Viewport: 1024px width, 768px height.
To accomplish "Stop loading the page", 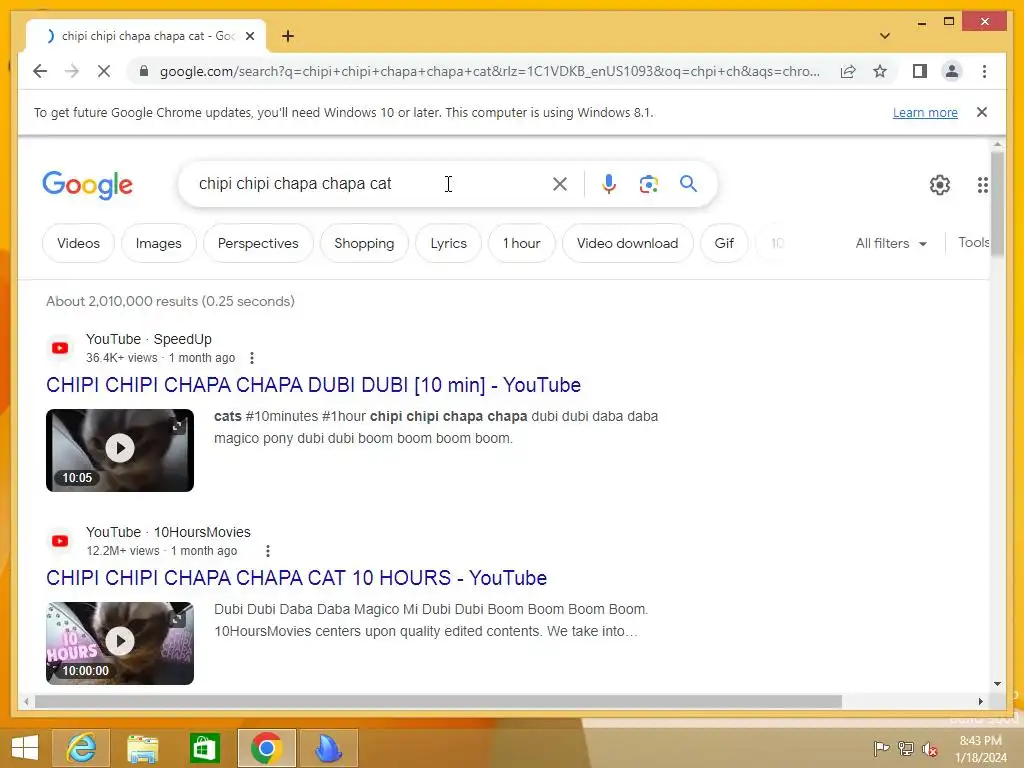I will coord(104,71).
